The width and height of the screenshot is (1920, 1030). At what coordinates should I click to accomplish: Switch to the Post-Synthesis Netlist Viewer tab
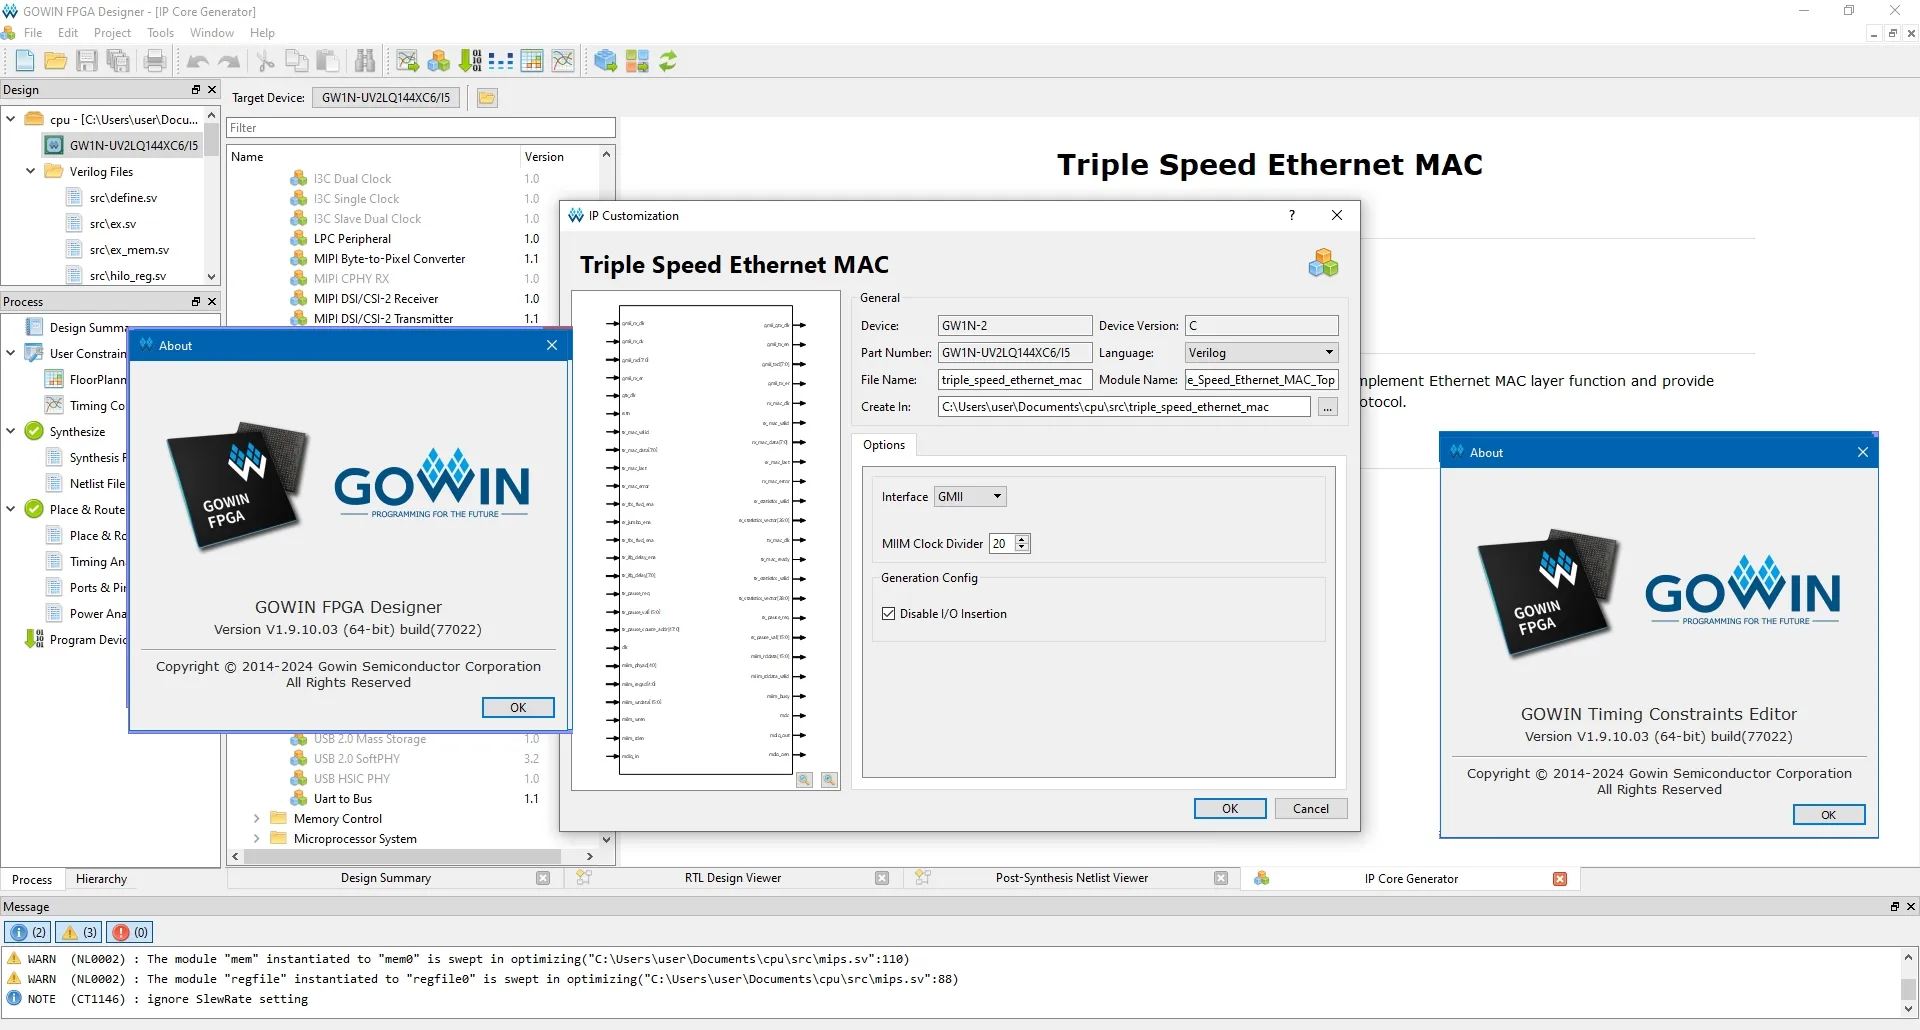point(1071,878)
